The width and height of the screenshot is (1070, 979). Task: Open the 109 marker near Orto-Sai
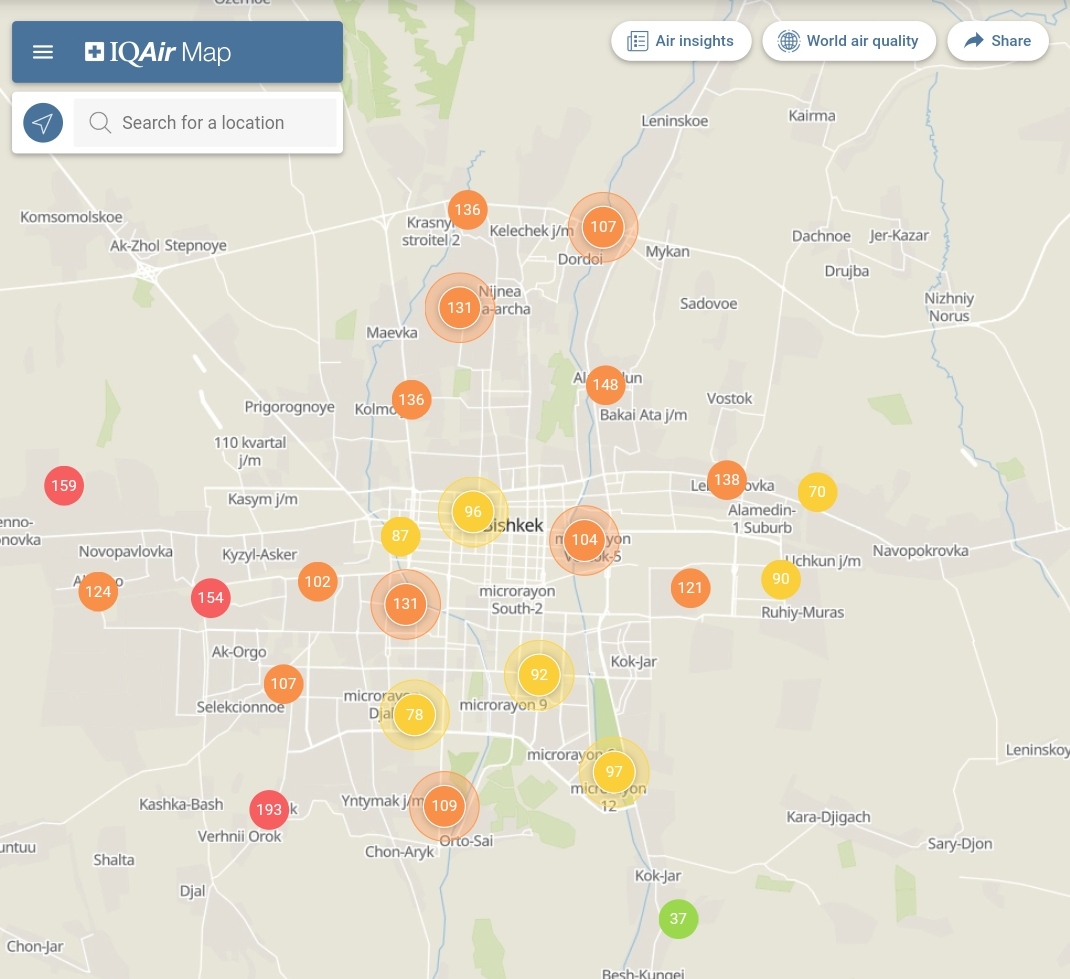pos(444,806)
